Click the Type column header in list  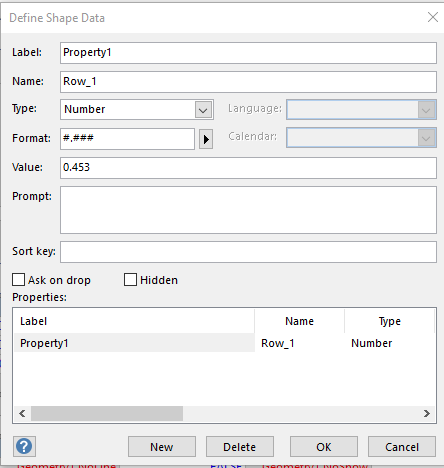click(x=389, y=321)
